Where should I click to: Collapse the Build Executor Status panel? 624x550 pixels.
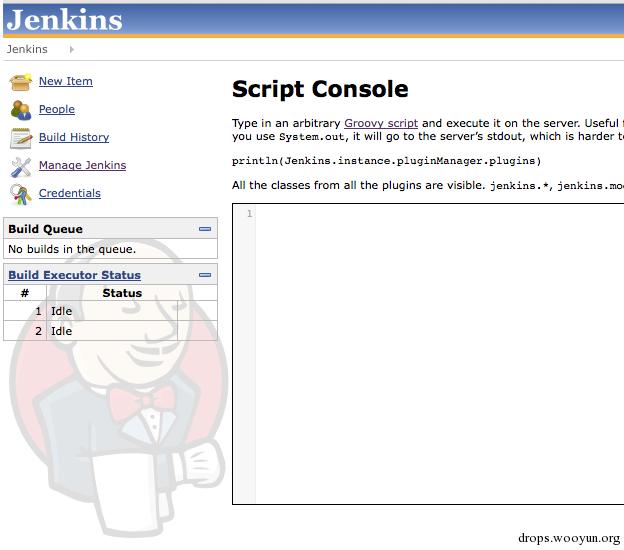tap(205, 275)
